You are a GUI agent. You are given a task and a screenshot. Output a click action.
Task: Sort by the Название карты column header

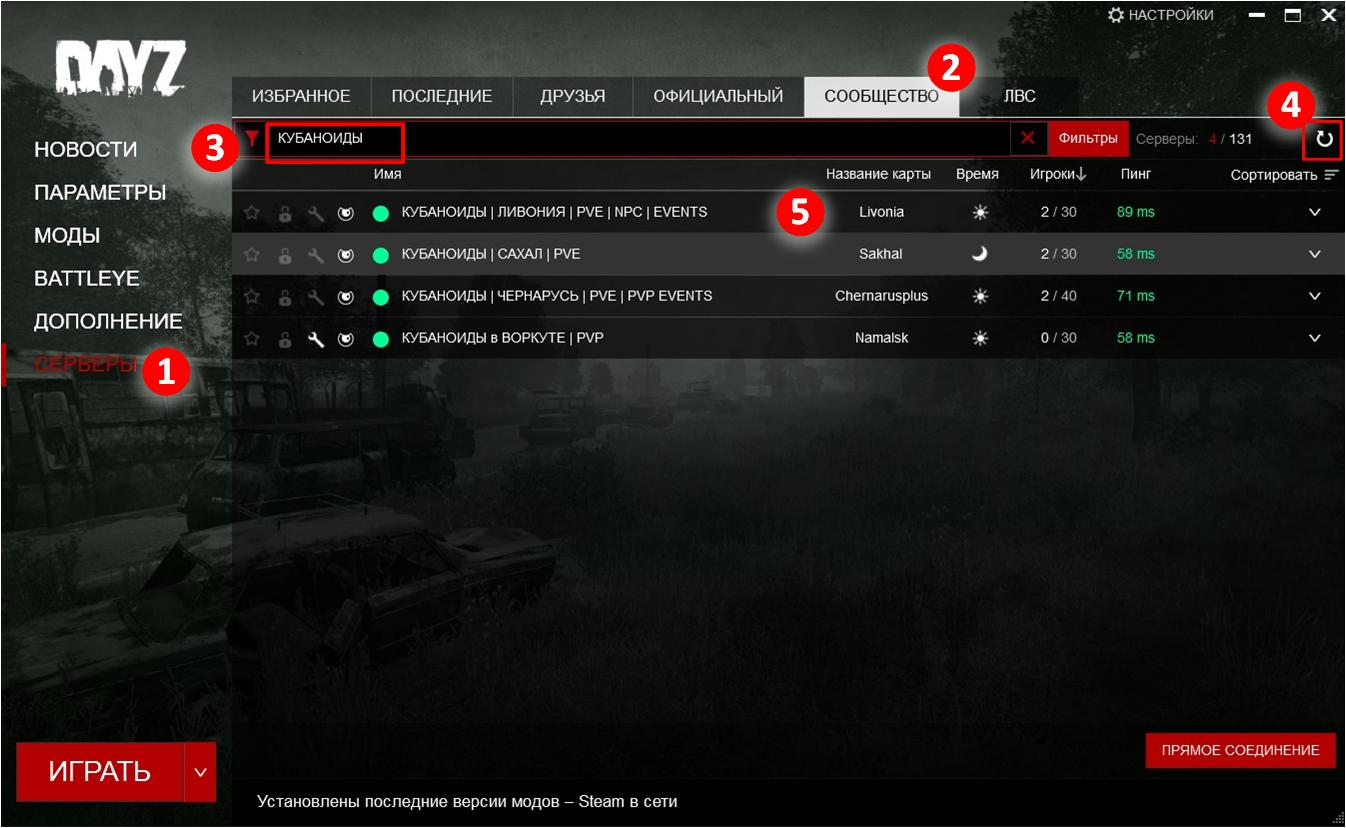[x=878, y=174]
